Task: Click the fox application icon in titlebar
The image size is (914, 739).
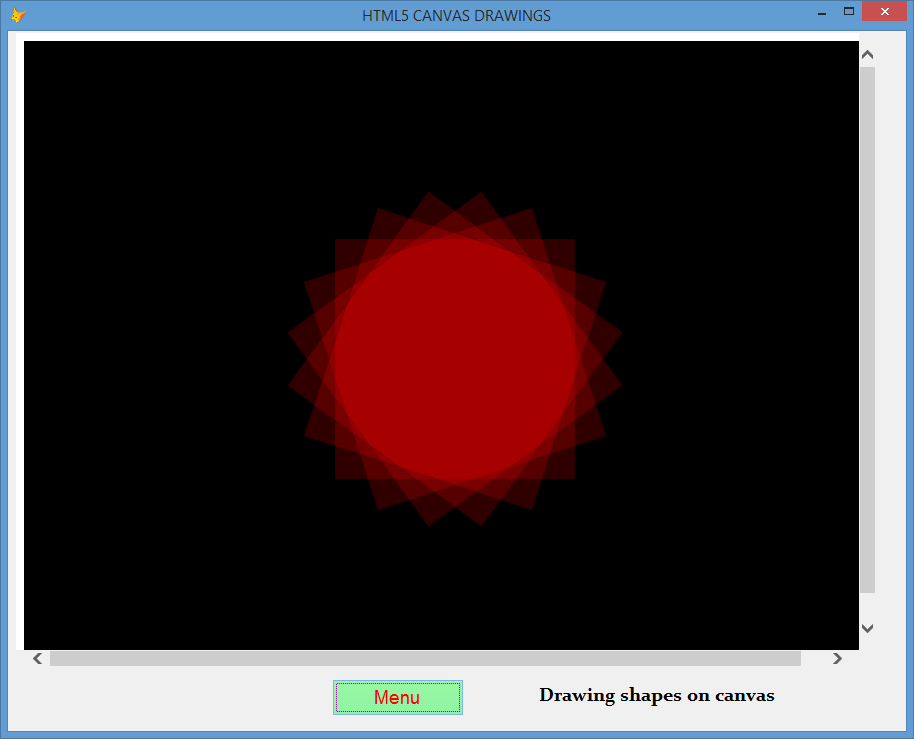Action: pos(16,14)
